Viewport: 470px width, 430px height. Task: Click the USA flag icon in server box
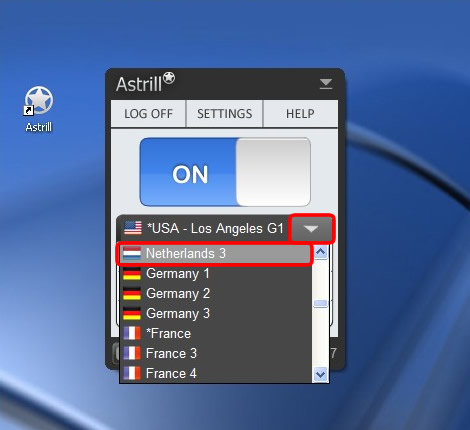(133, 228)
